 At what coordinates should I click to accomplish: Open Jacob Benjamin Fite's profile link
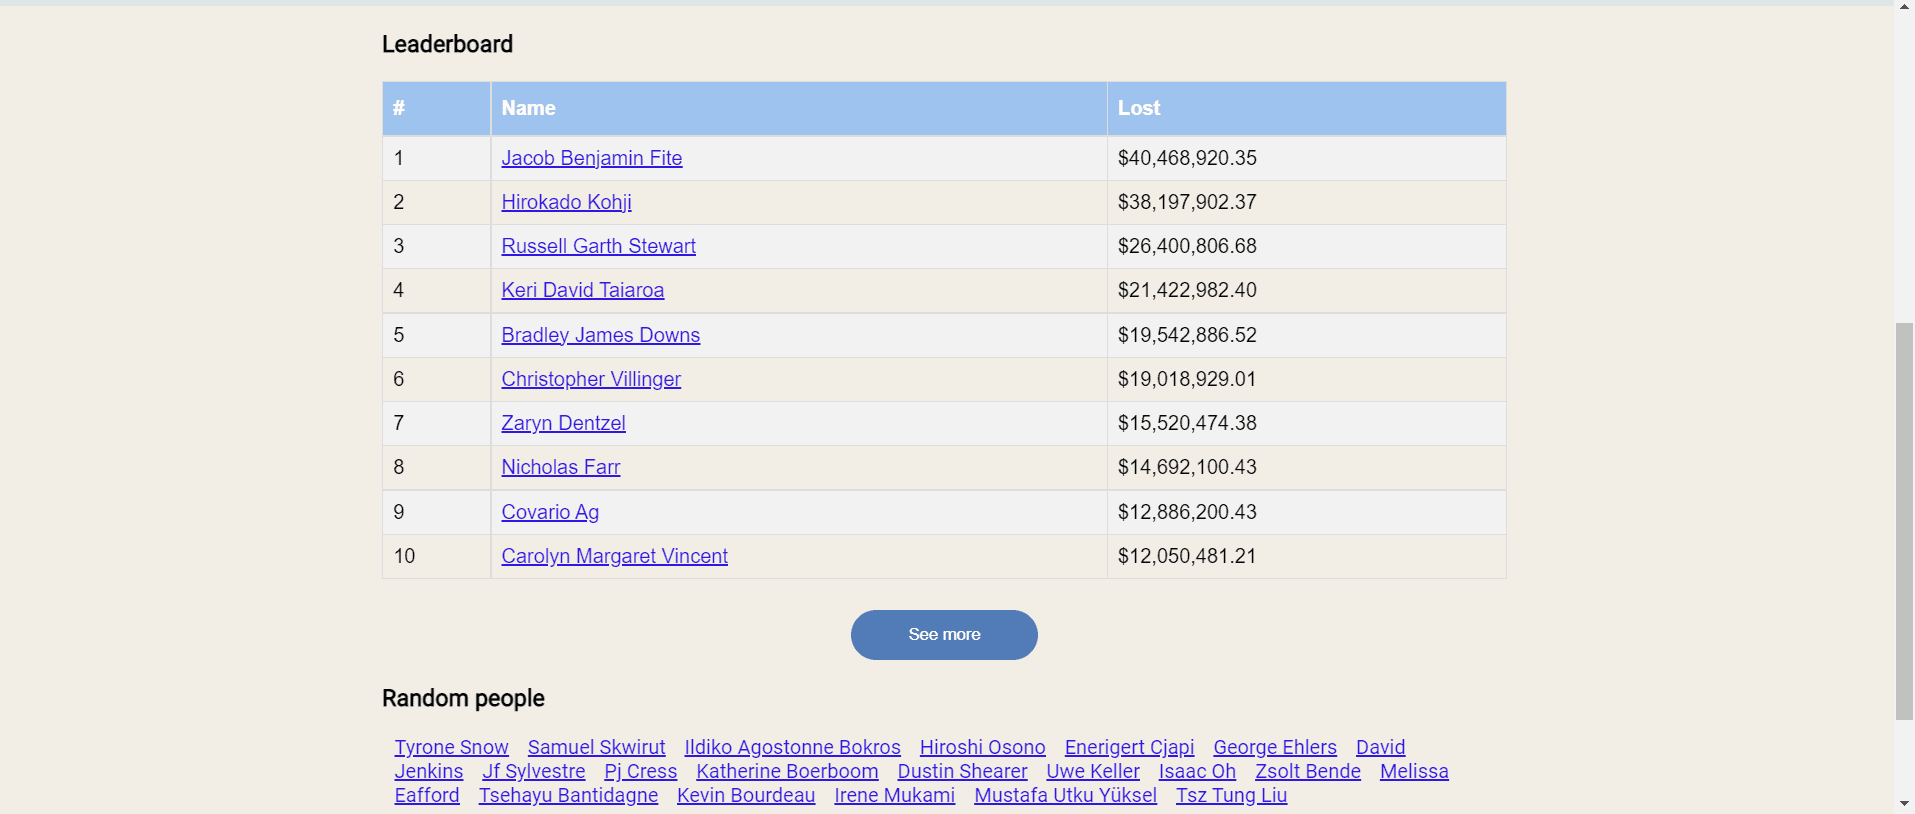[591, 158]
